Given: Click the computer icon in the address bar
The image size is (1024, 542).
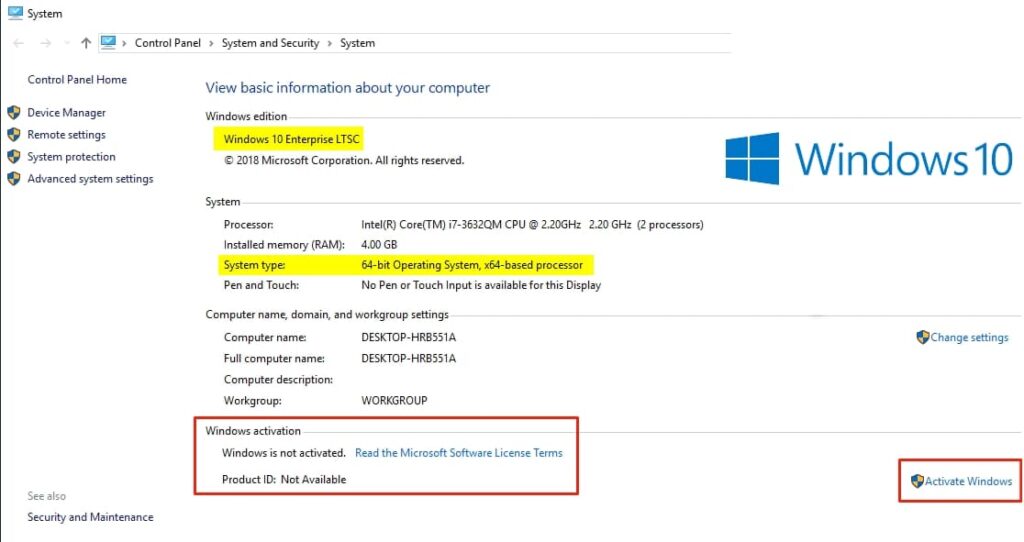Looking at the screenshot, I should click(109, 43).
